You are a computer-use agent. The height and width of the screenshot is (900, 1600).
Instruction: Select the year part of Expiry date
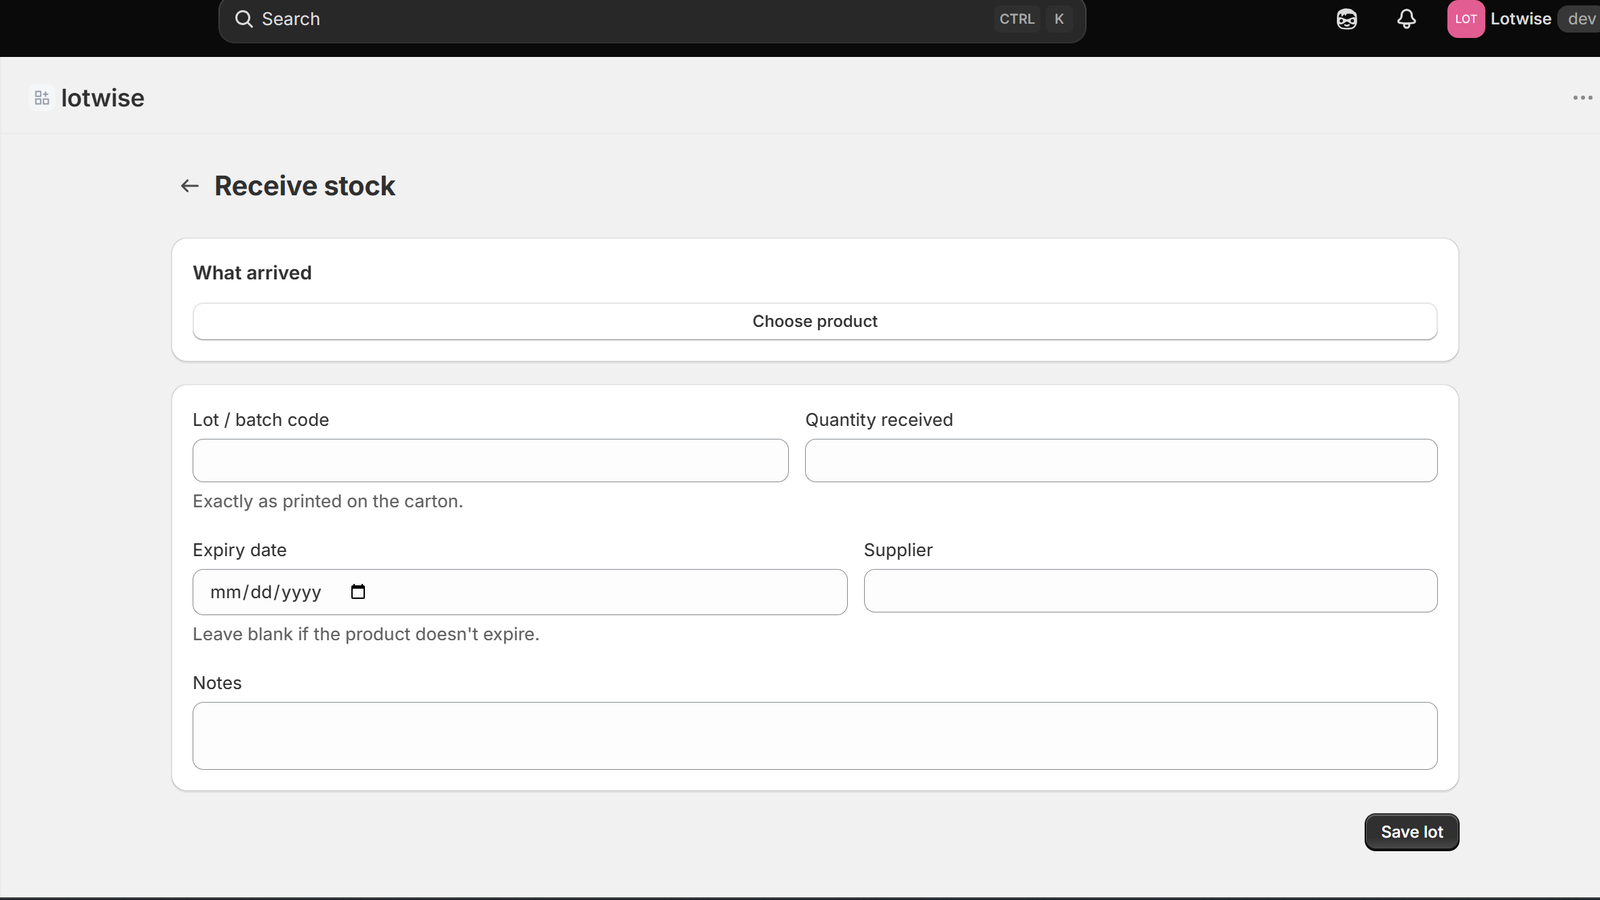tap(301, 592)
